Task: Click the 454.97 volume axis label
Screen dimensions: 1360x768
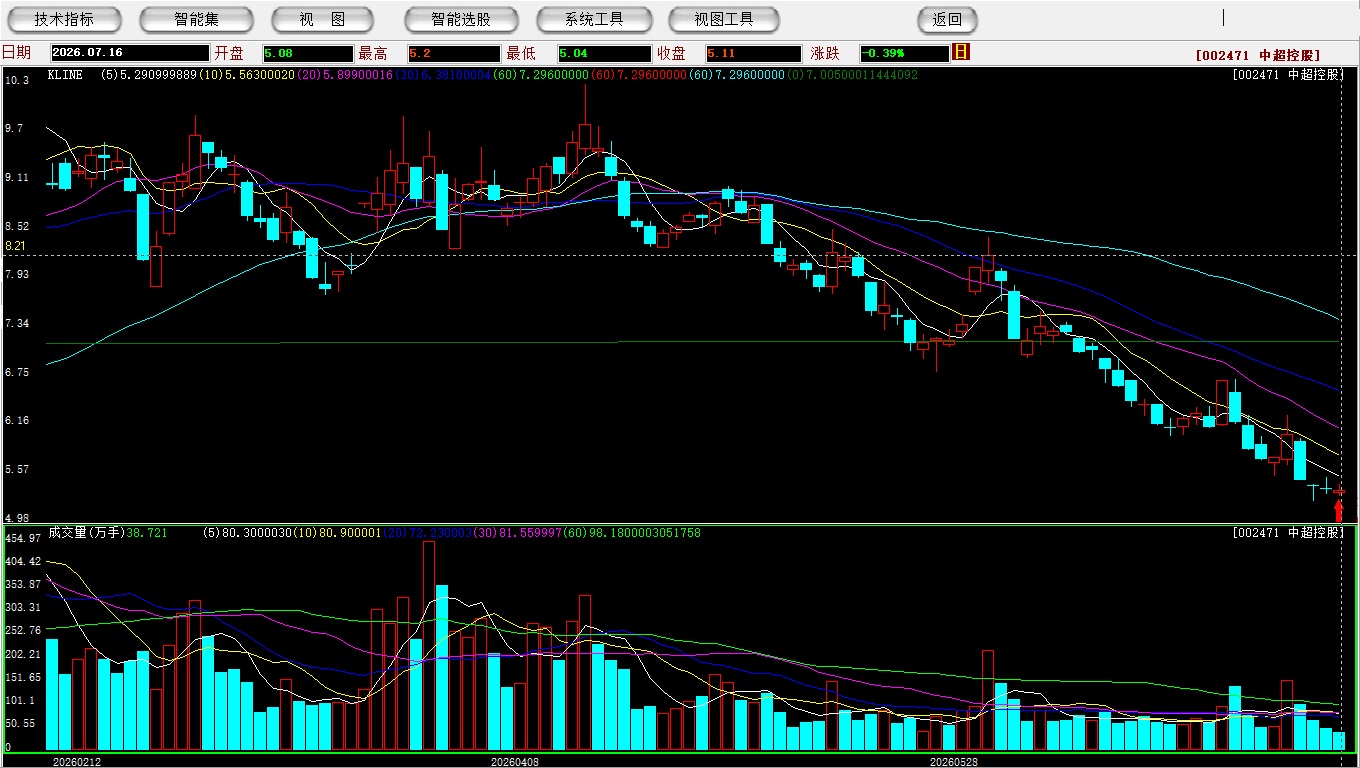Action: point(23,538)
